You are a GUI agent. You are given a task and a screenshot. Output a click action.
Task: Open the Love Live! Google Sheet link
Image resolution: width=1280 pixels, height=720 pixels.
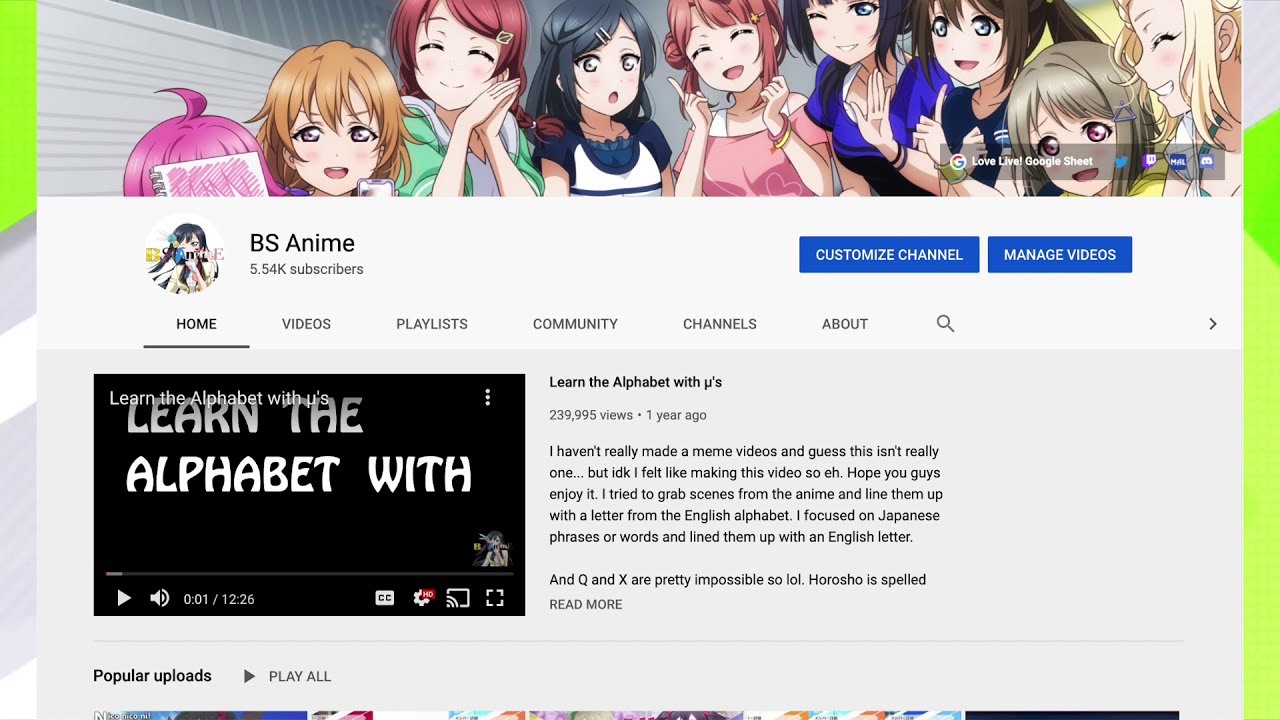point(1021,161)
